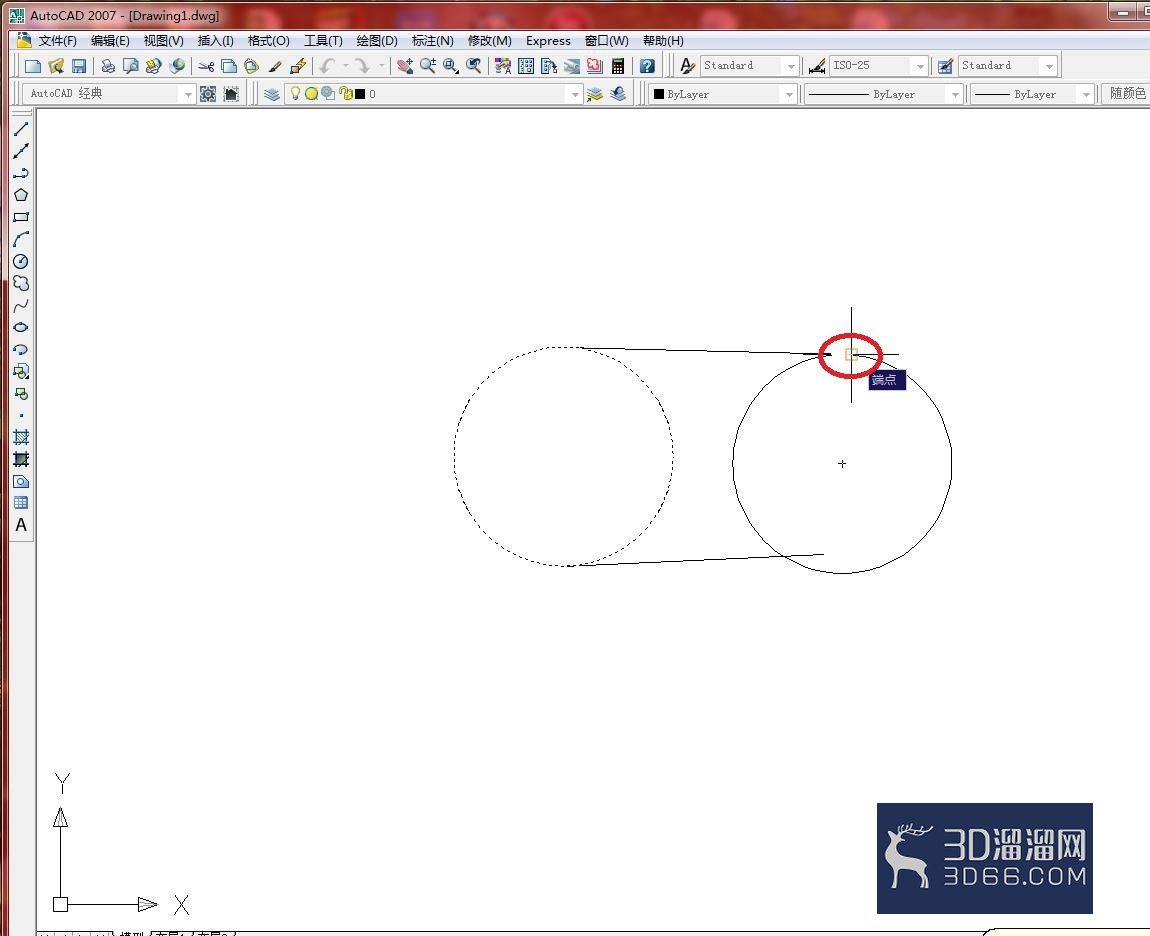Screen dimensions: 1150x936
Task: Toggle layer 0 on/off lightbulb
Action: click(x=295, y=93)
